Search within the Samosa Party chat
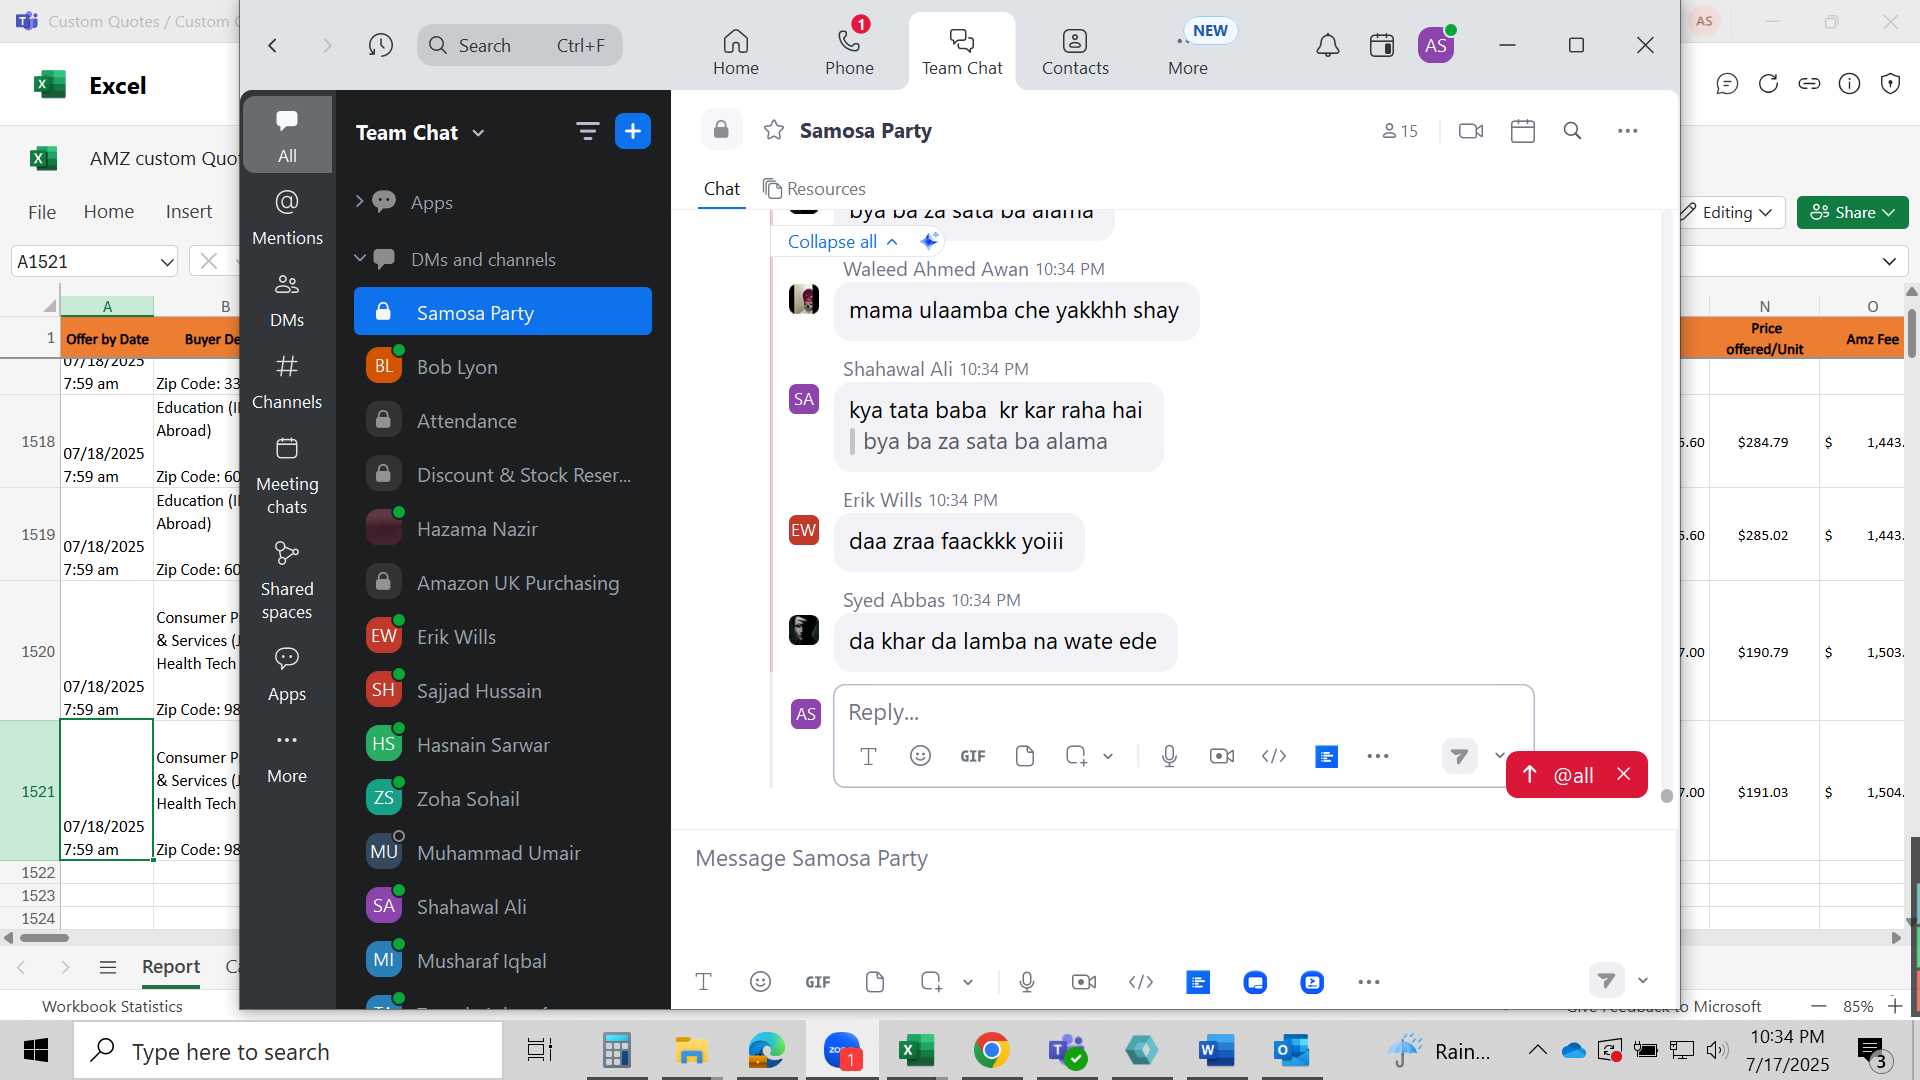Screen dimensions: 1920x1080 (1572, 131)
